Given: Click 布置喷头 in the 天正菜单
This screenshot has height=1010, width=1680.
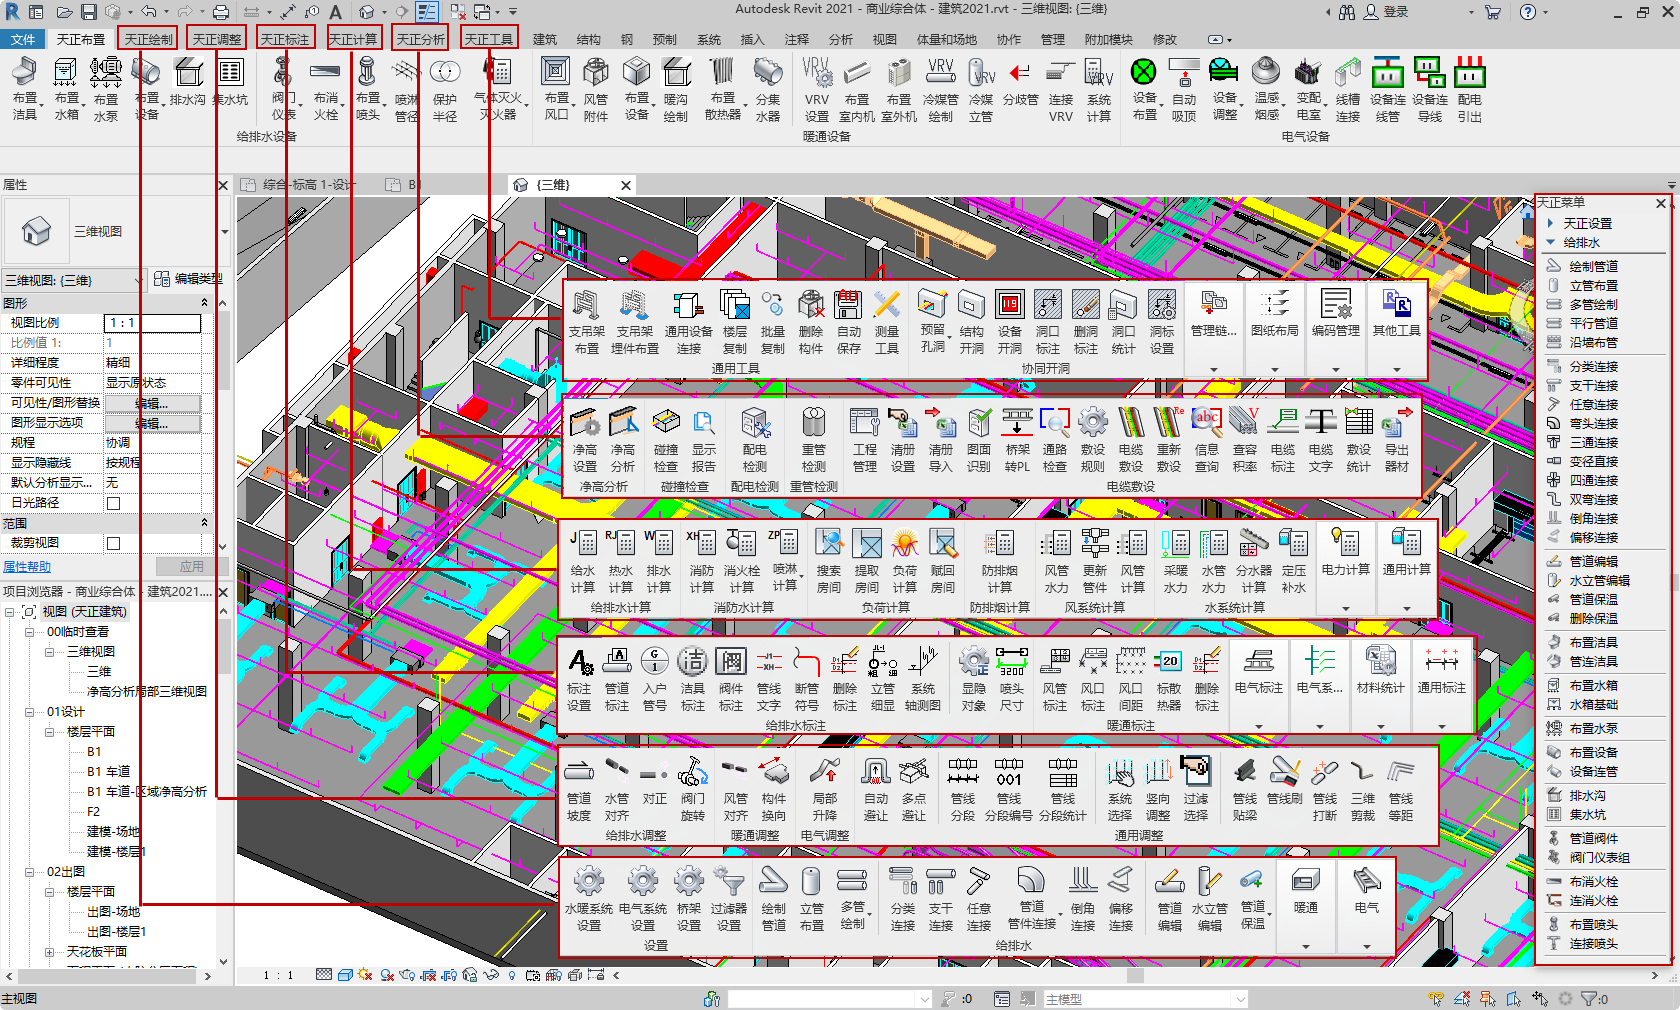Looking at the screenshot, I should point(1593,925).
